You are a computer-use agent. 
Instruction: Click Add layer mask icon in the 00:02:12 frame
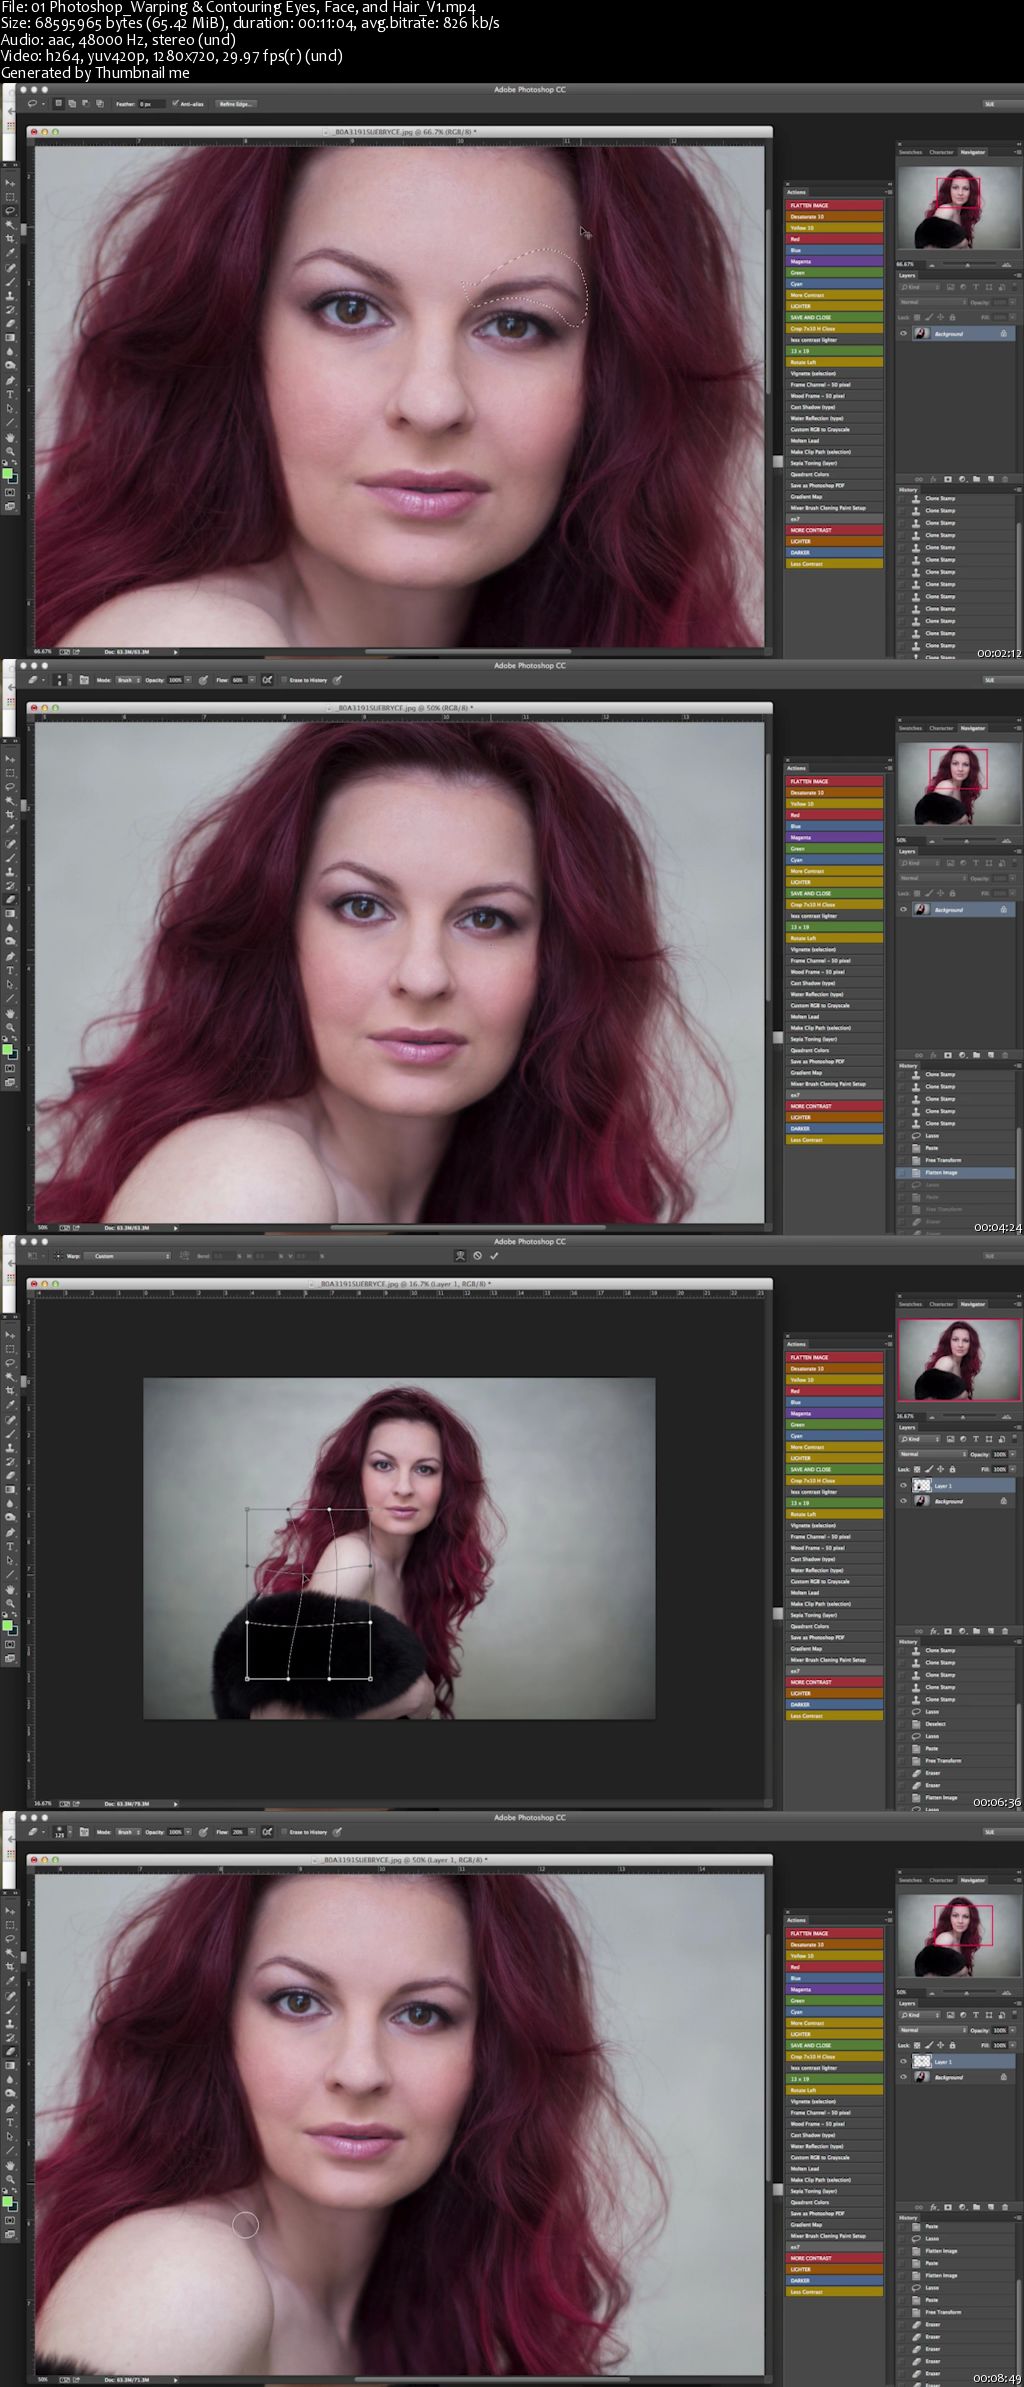[x=948, y=479]
